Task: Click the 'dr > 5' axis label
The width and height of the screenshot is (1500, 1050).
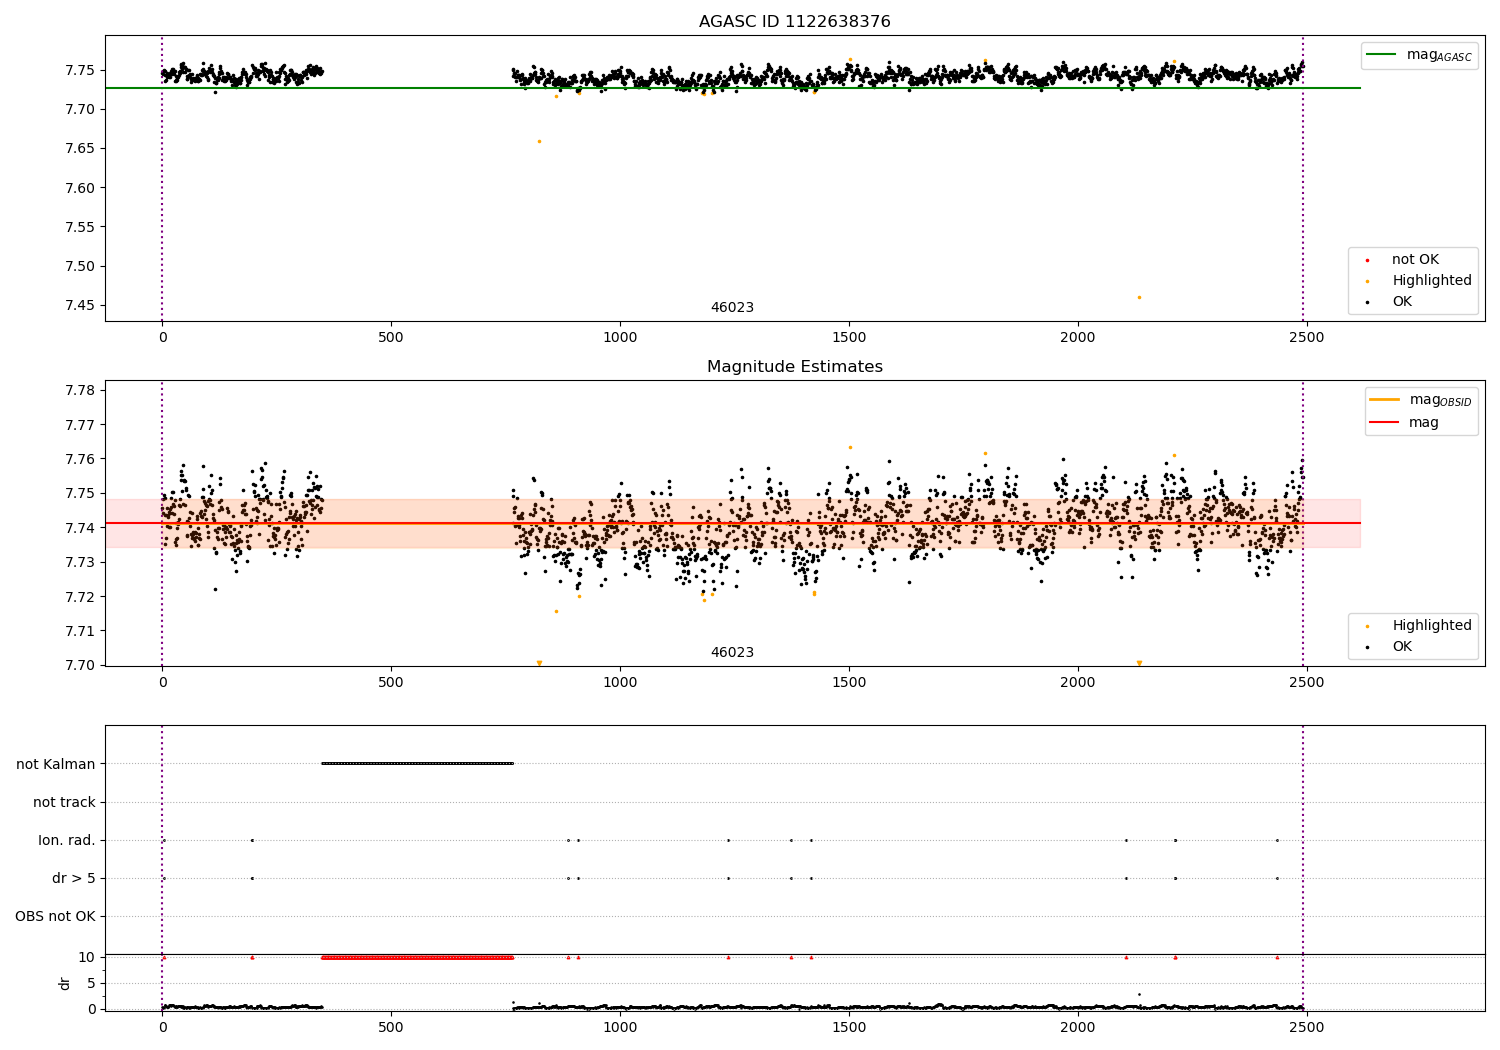Action: [x=74, y=878]
